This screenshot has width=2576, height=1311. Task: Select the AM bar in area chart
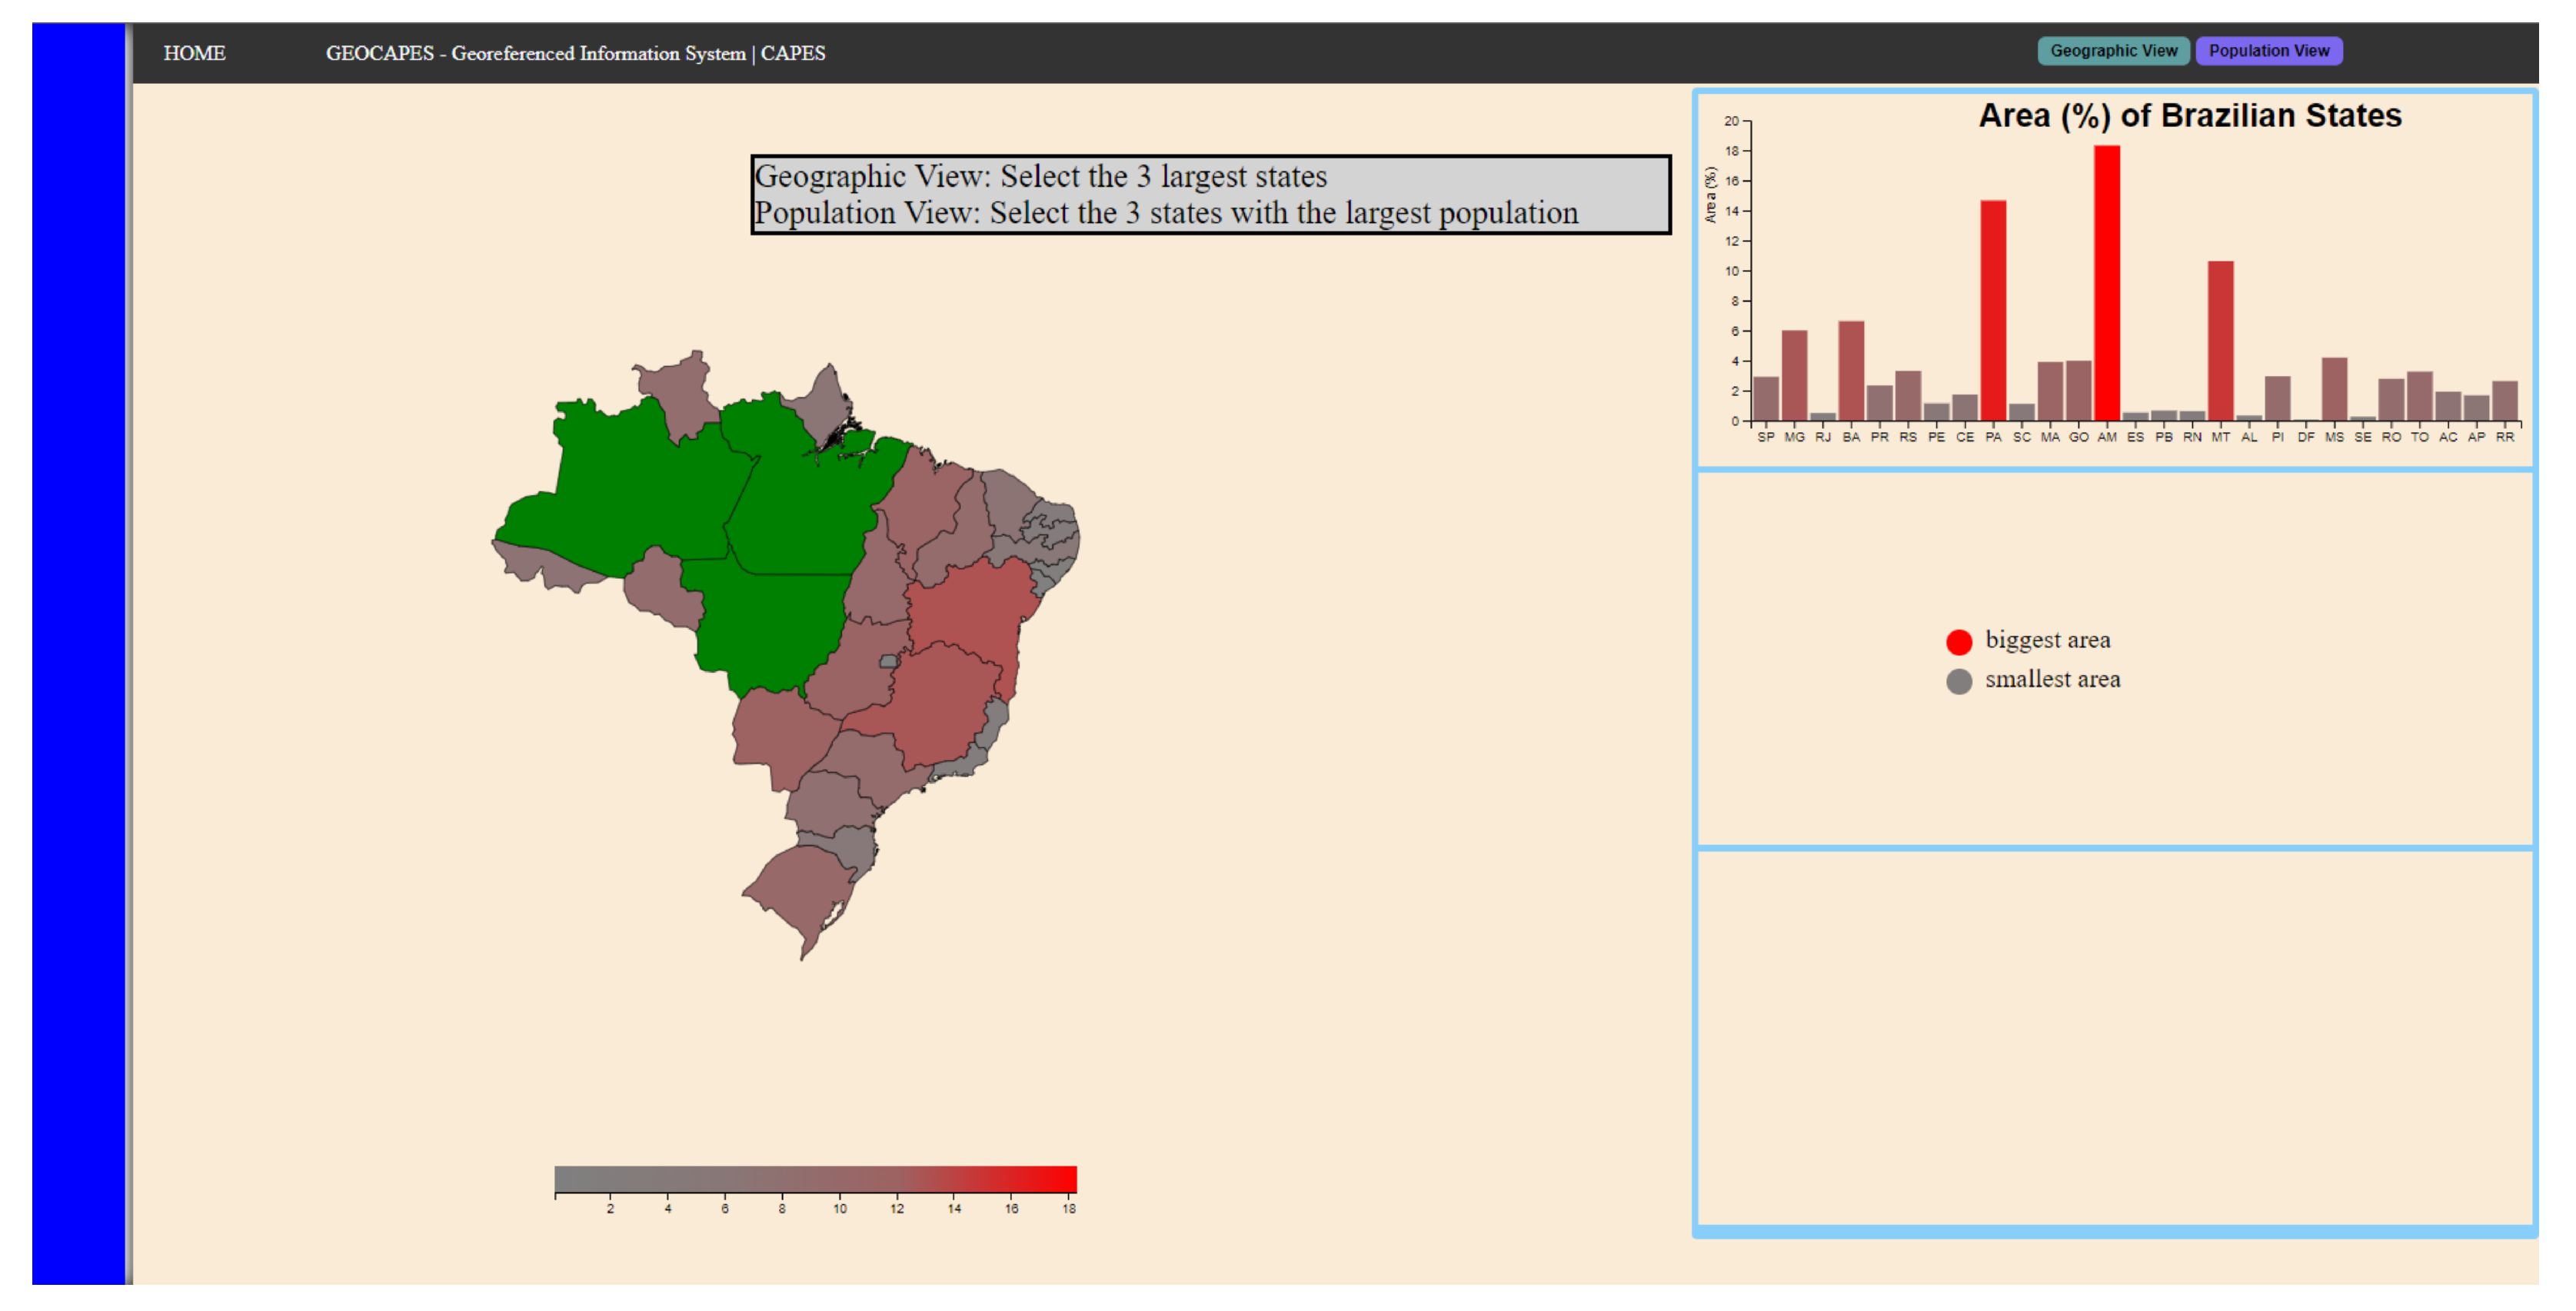[x=2106, y=285]
